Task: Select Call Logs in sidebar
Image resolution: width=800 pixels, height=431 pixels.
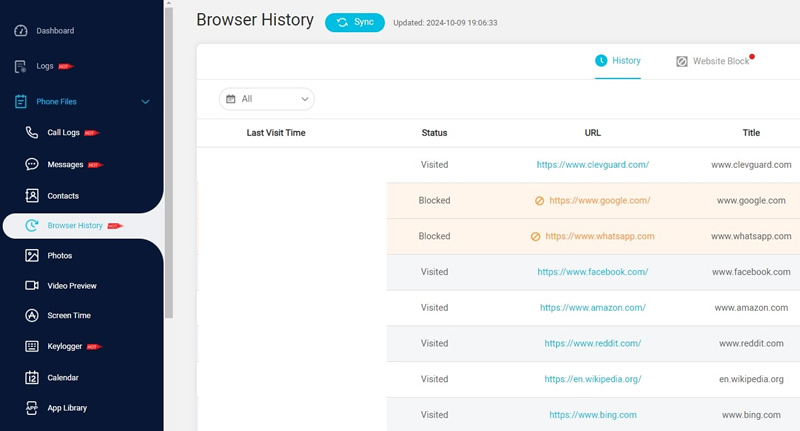Action: click(63, 133)
